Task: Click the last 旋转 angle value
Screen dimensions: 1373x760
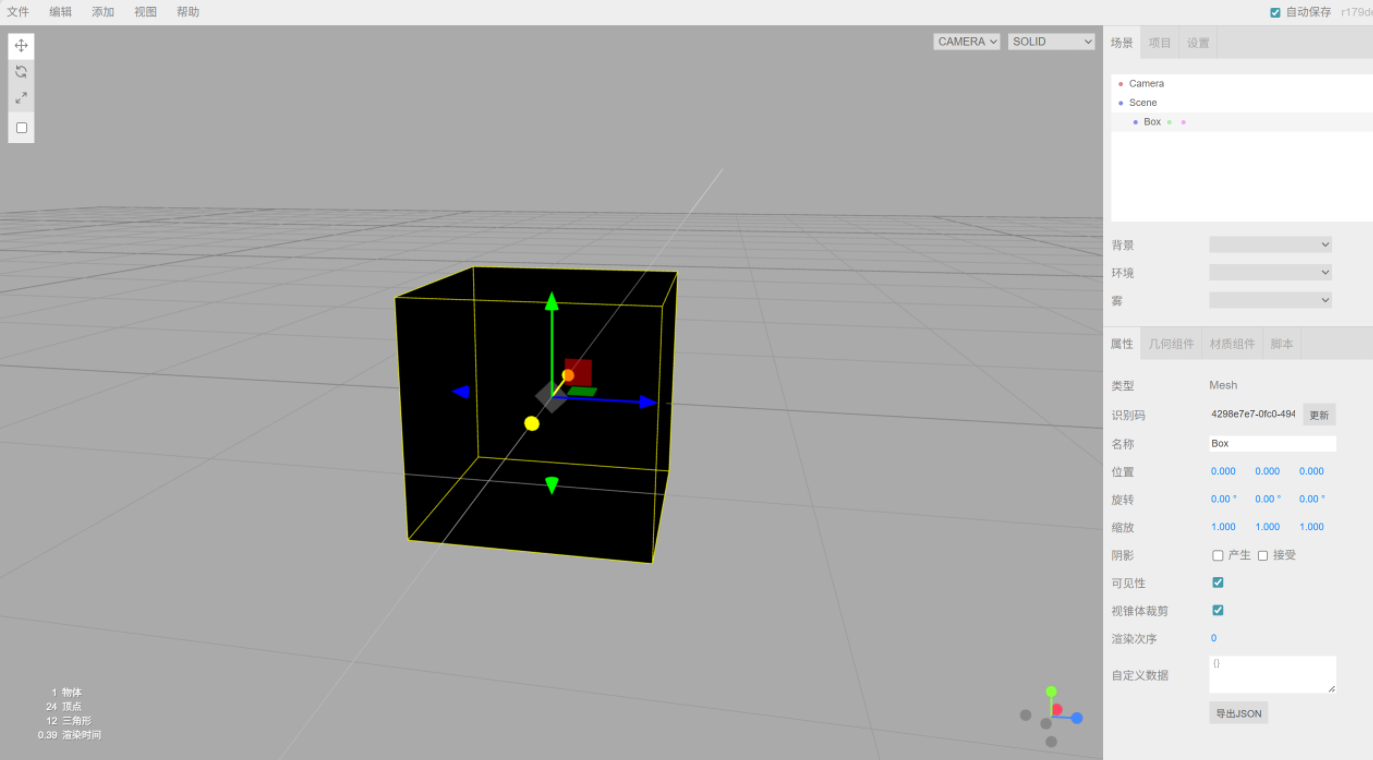Action: [1312, 500]
